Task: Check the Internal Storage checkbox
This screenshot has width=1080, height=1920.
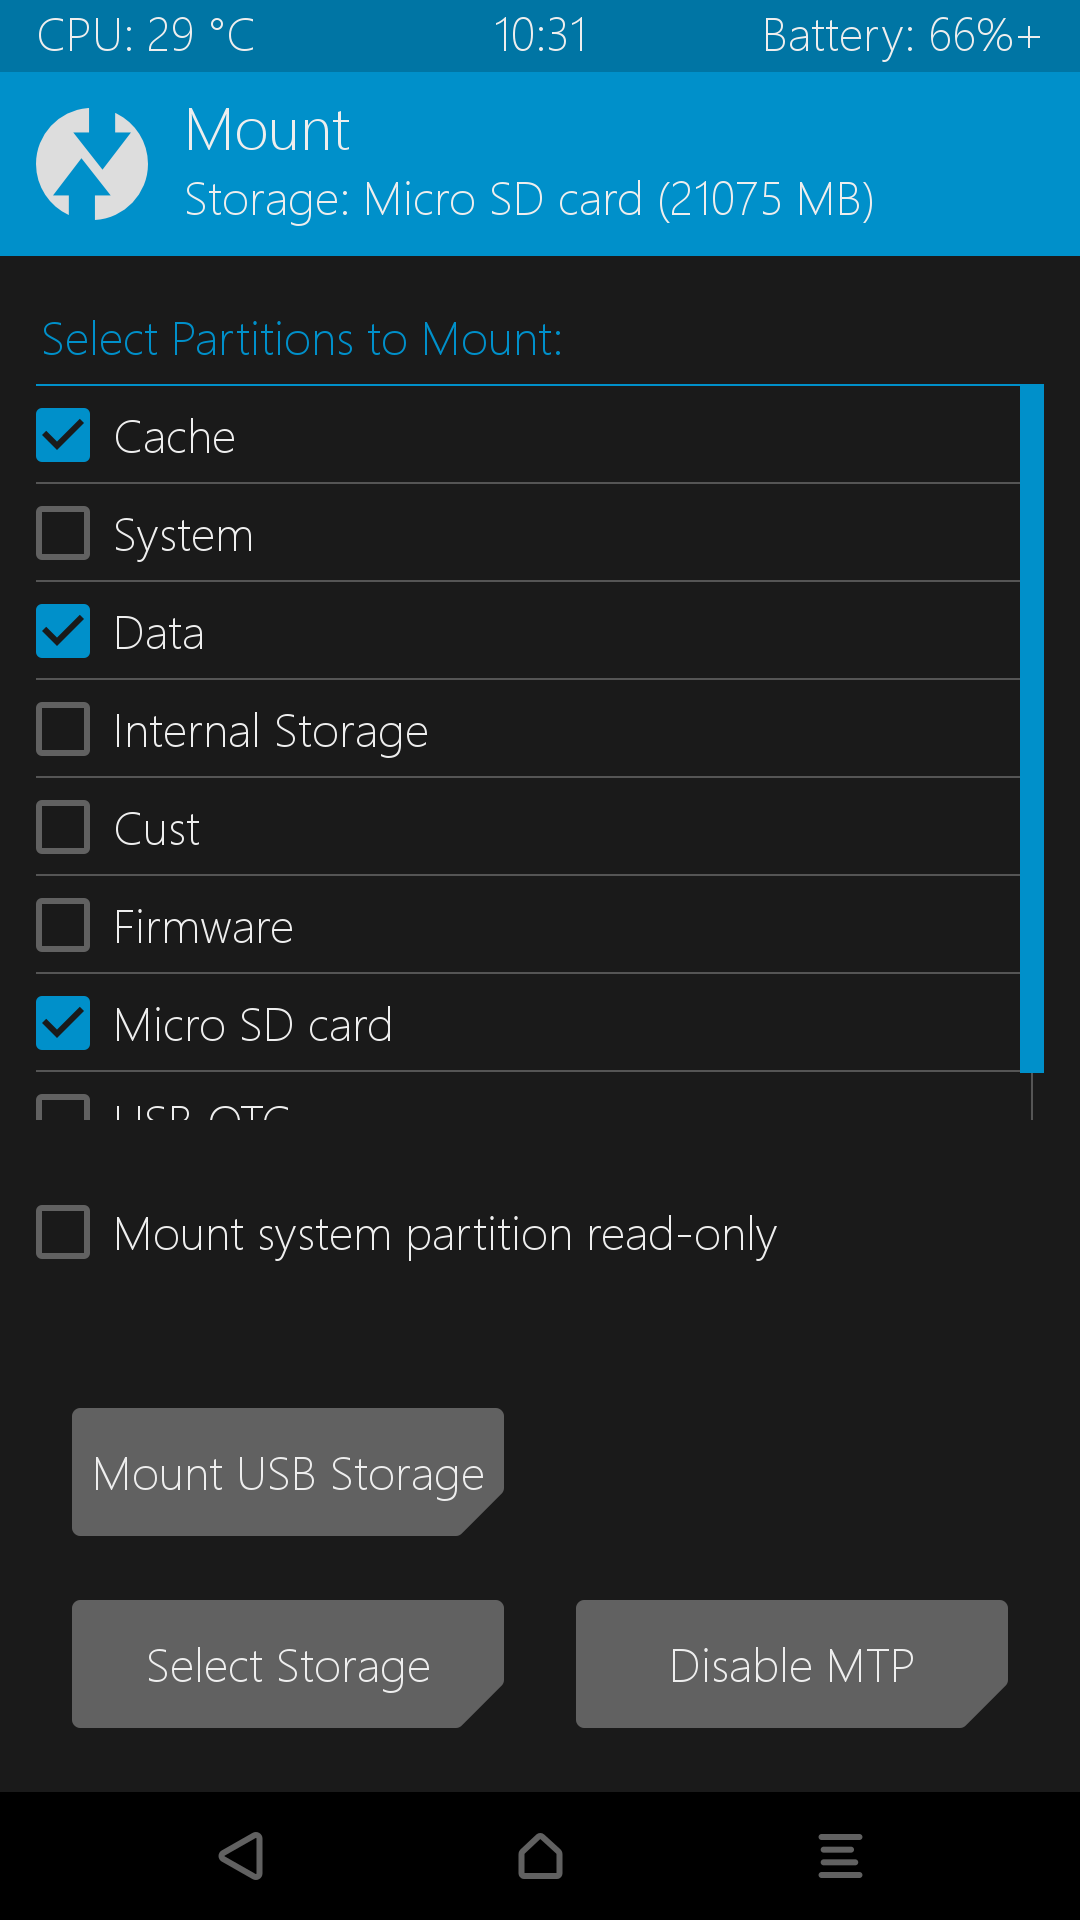Action: [x=63, y=730]
